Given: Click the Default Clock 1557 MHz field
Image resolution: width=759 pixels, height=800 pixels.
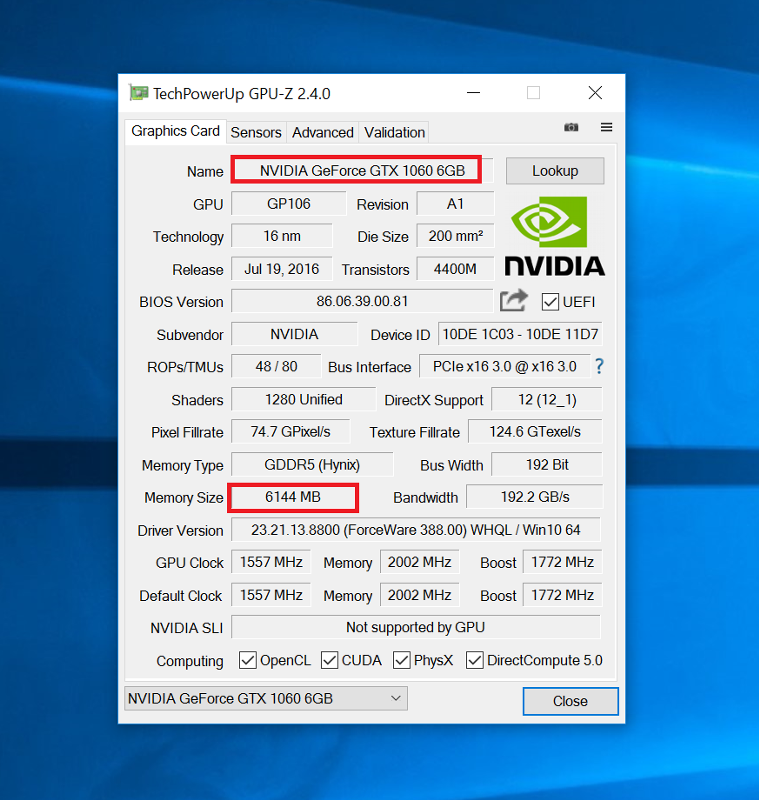Looking at the screenshot, I should [271, 595].
